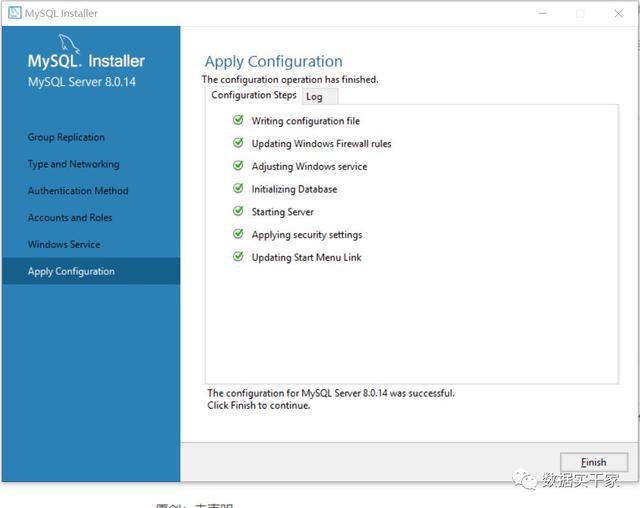Click 'Starting Server' step text
The width and height of the screenshot is (640, 508).
[282, 212]
